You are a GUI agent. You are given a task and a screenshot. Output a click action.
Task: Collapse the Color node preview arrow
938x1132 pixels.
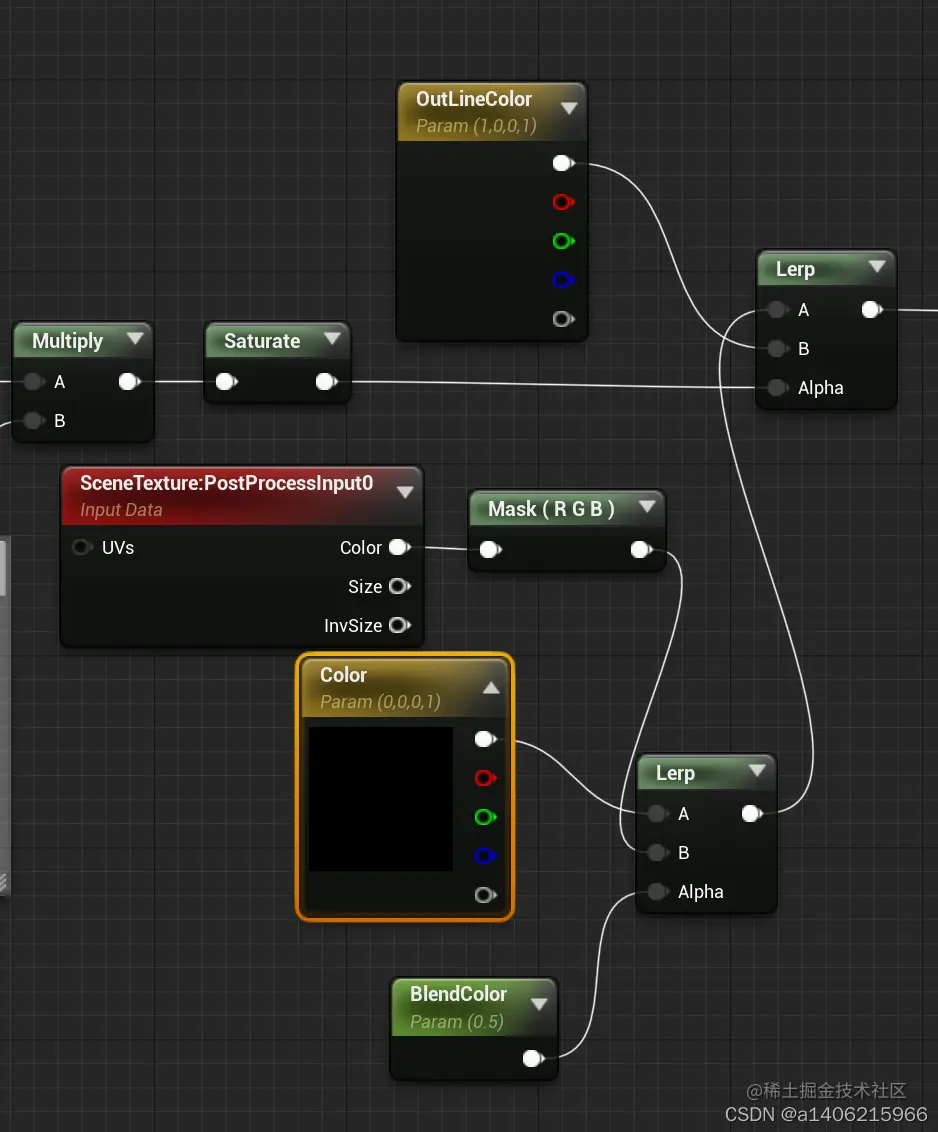pos(491,687)
